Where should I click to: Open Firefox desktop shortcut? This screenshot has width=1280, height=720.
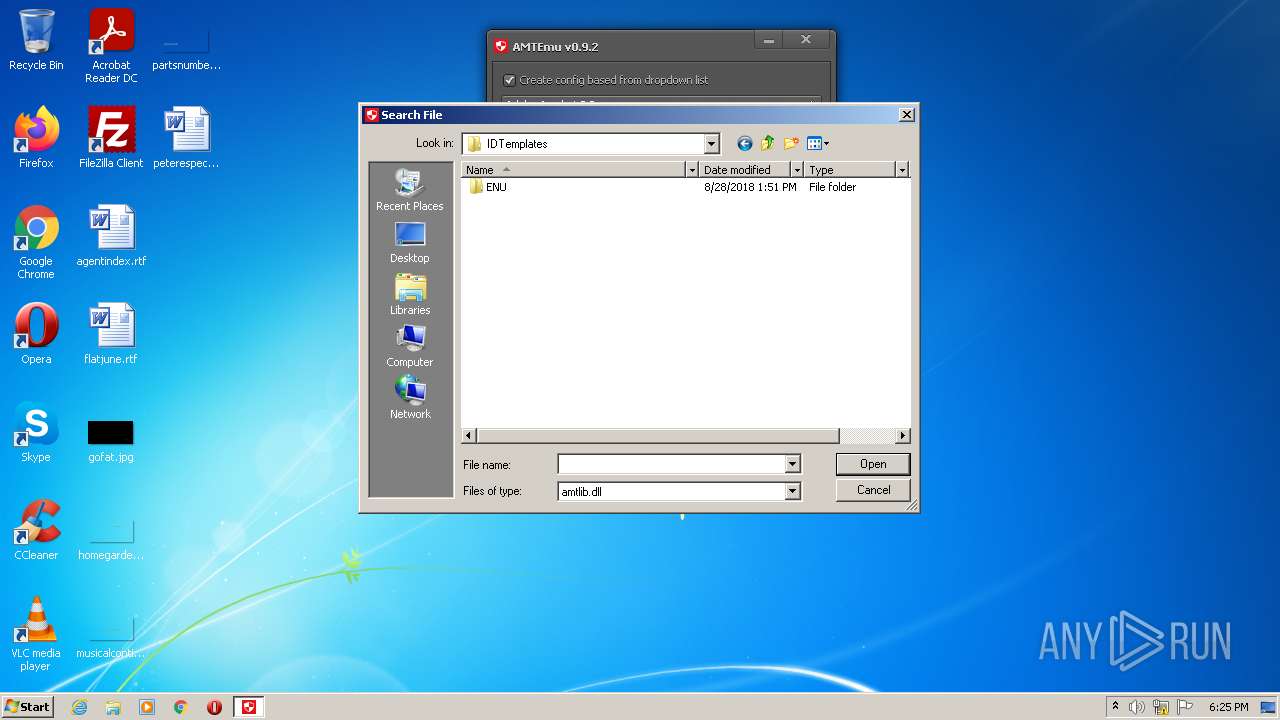[x=36, y=137]
